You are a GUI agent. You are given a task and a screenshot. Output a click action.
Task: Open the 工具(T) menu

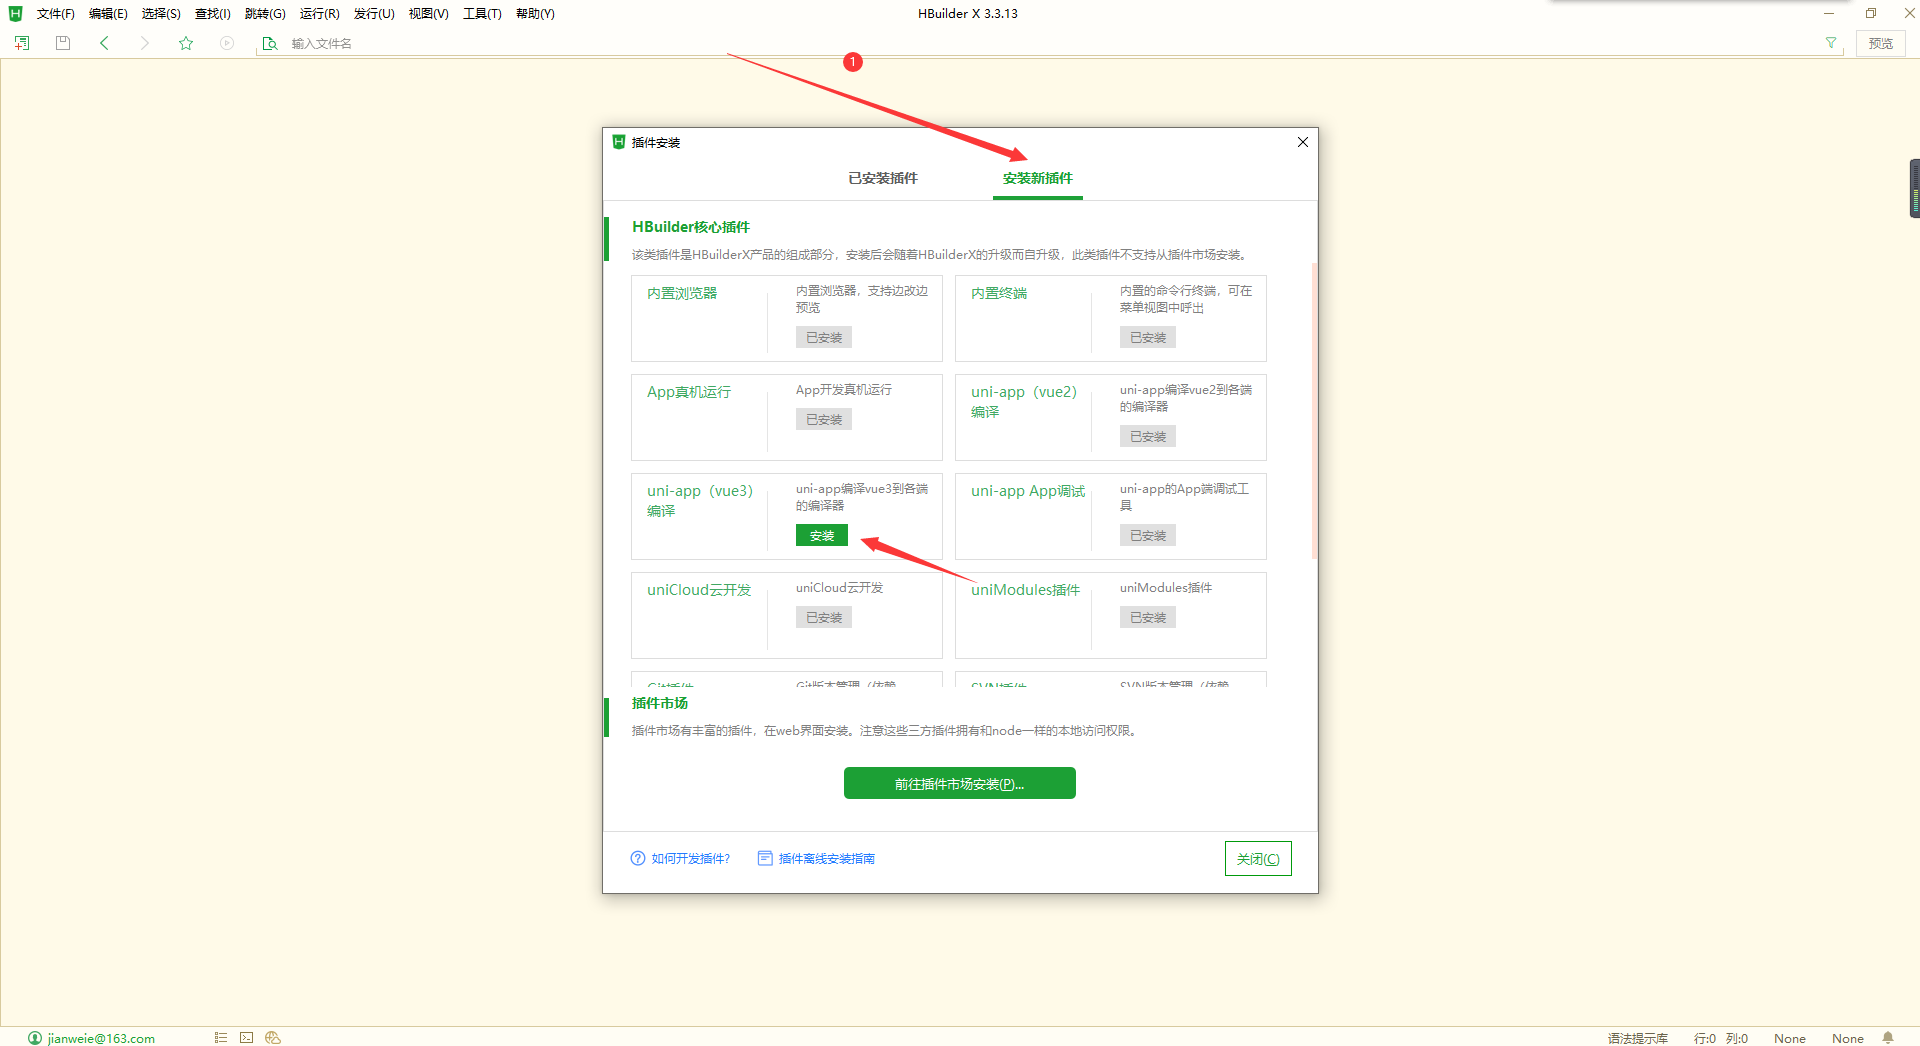pyautogui.click(x=482, y=13)
